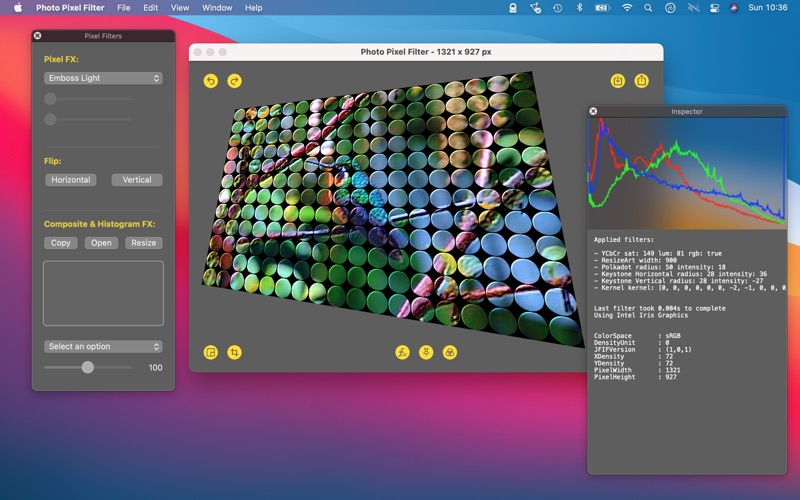
Task: Click the Open button under Composite FX
Action: click(101, 243)
